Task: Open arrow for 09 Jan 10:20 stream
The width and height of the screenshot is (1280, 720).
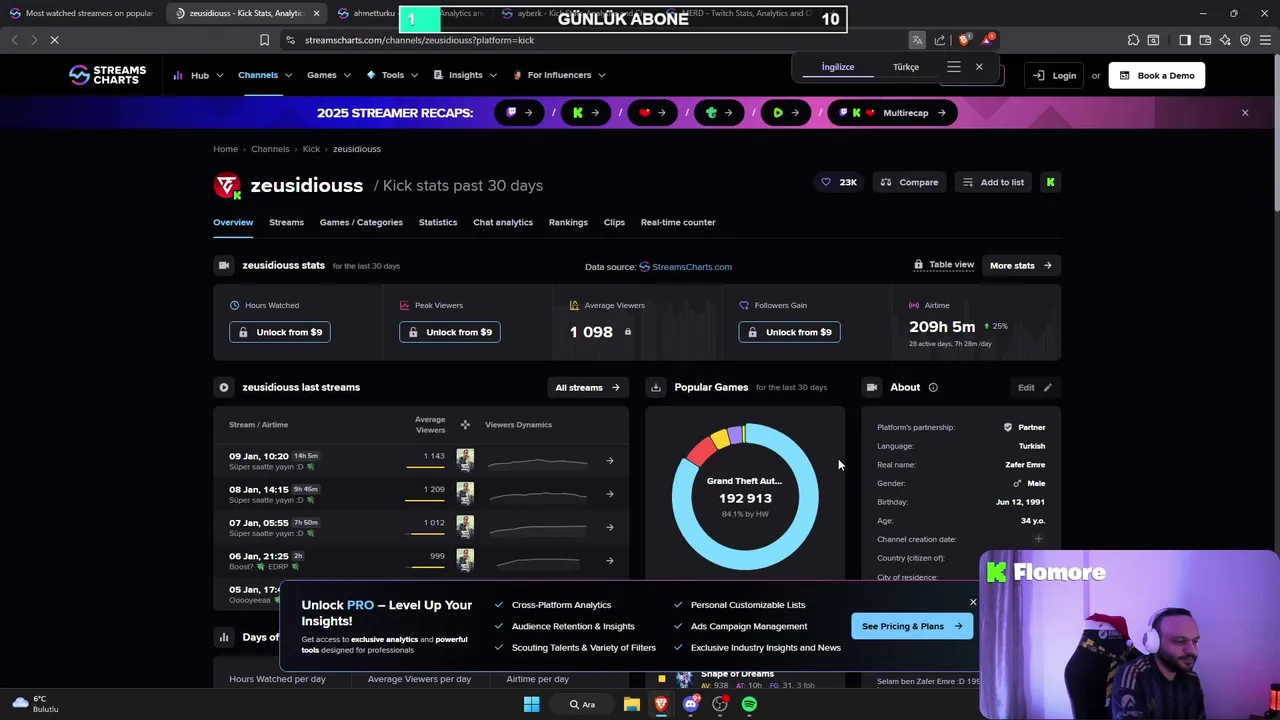Action: coord(610,461)
